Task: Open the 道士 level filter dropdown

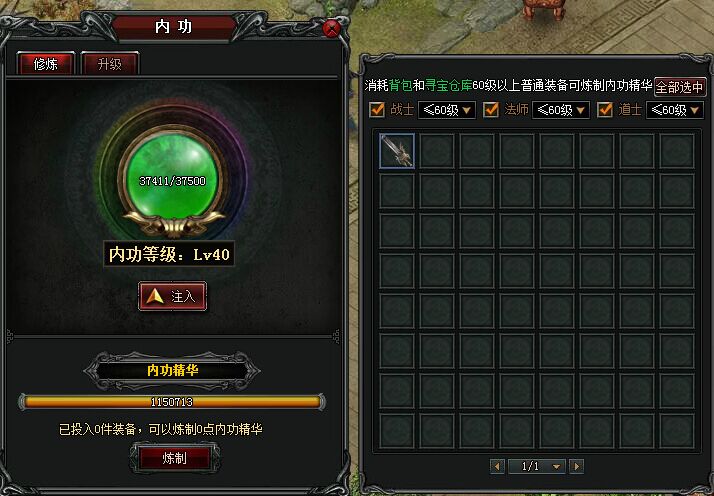Action: (x=675, y=110)
